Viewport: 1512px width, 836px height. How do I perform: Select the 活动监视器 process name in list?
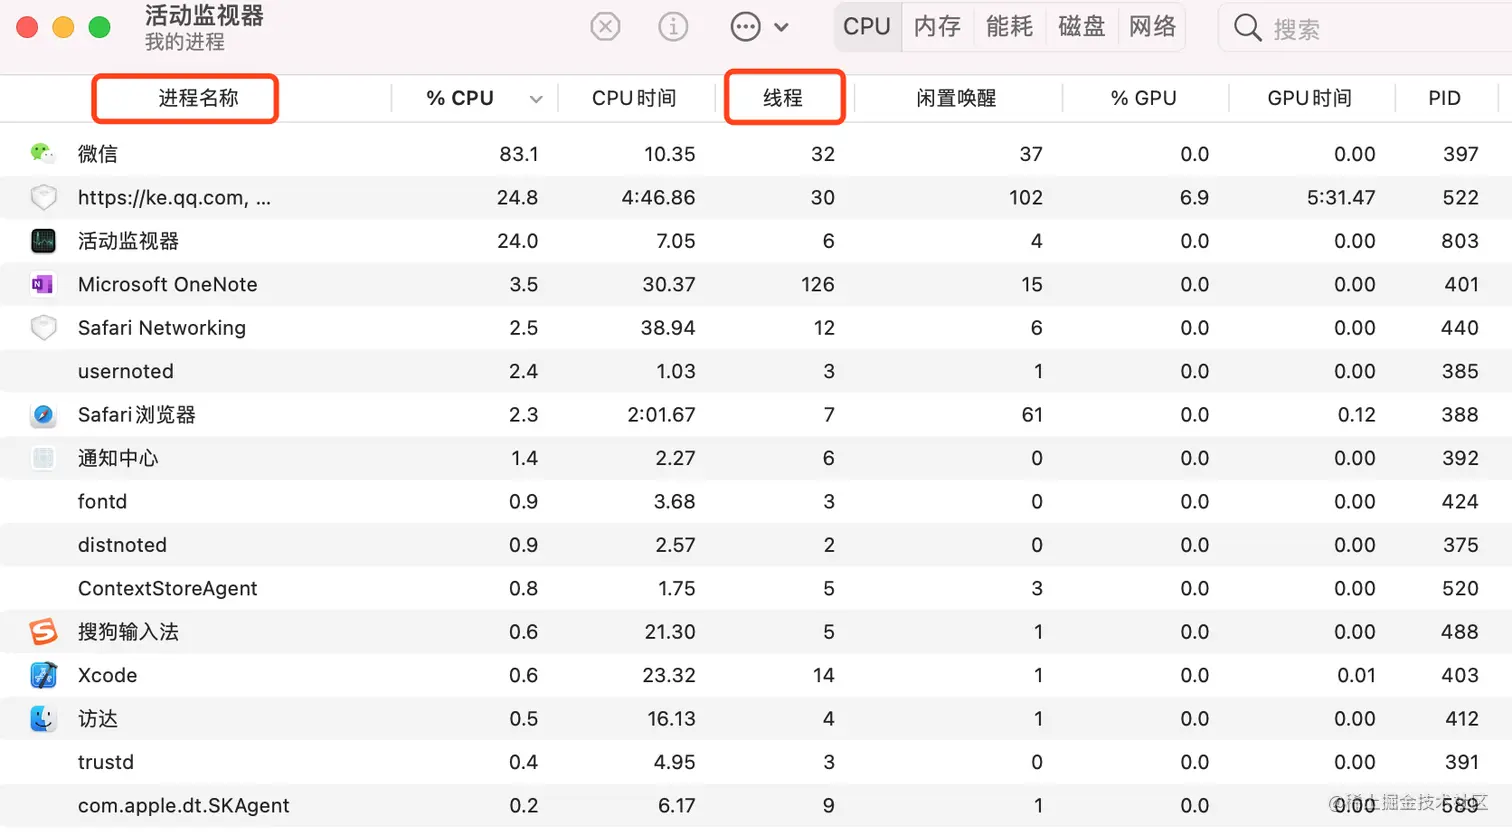pyautogui.click(x=128, y=241)
